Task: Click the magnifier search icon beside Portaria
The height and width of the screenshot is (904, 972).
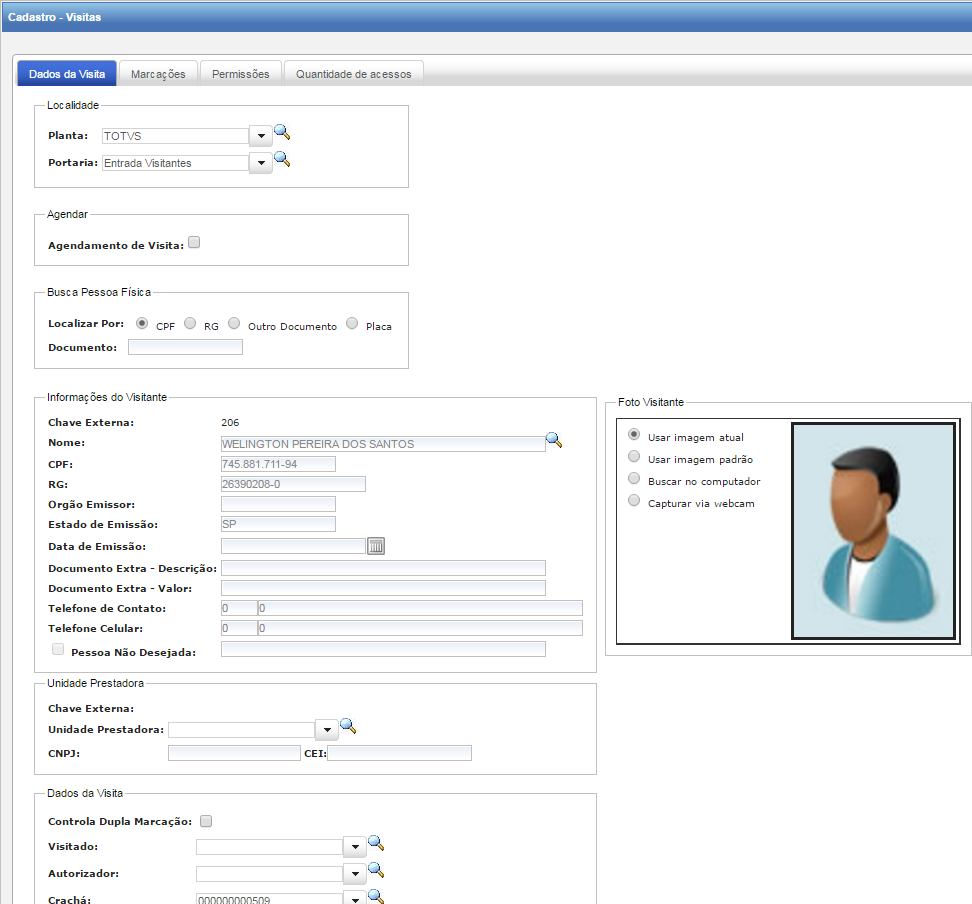Action: pos(282,159)
